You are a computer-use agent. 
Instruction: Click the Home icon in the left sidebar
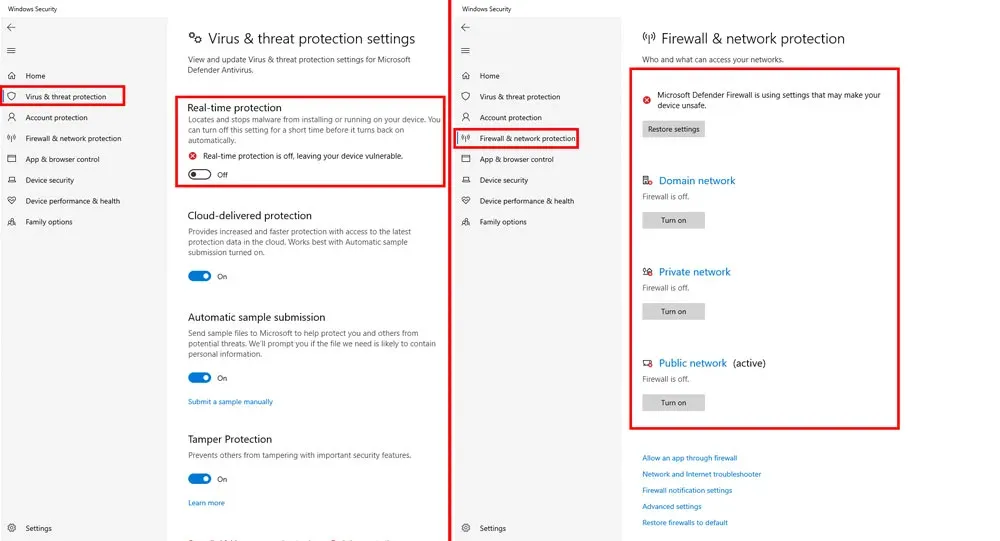click(x=11, y=75)
